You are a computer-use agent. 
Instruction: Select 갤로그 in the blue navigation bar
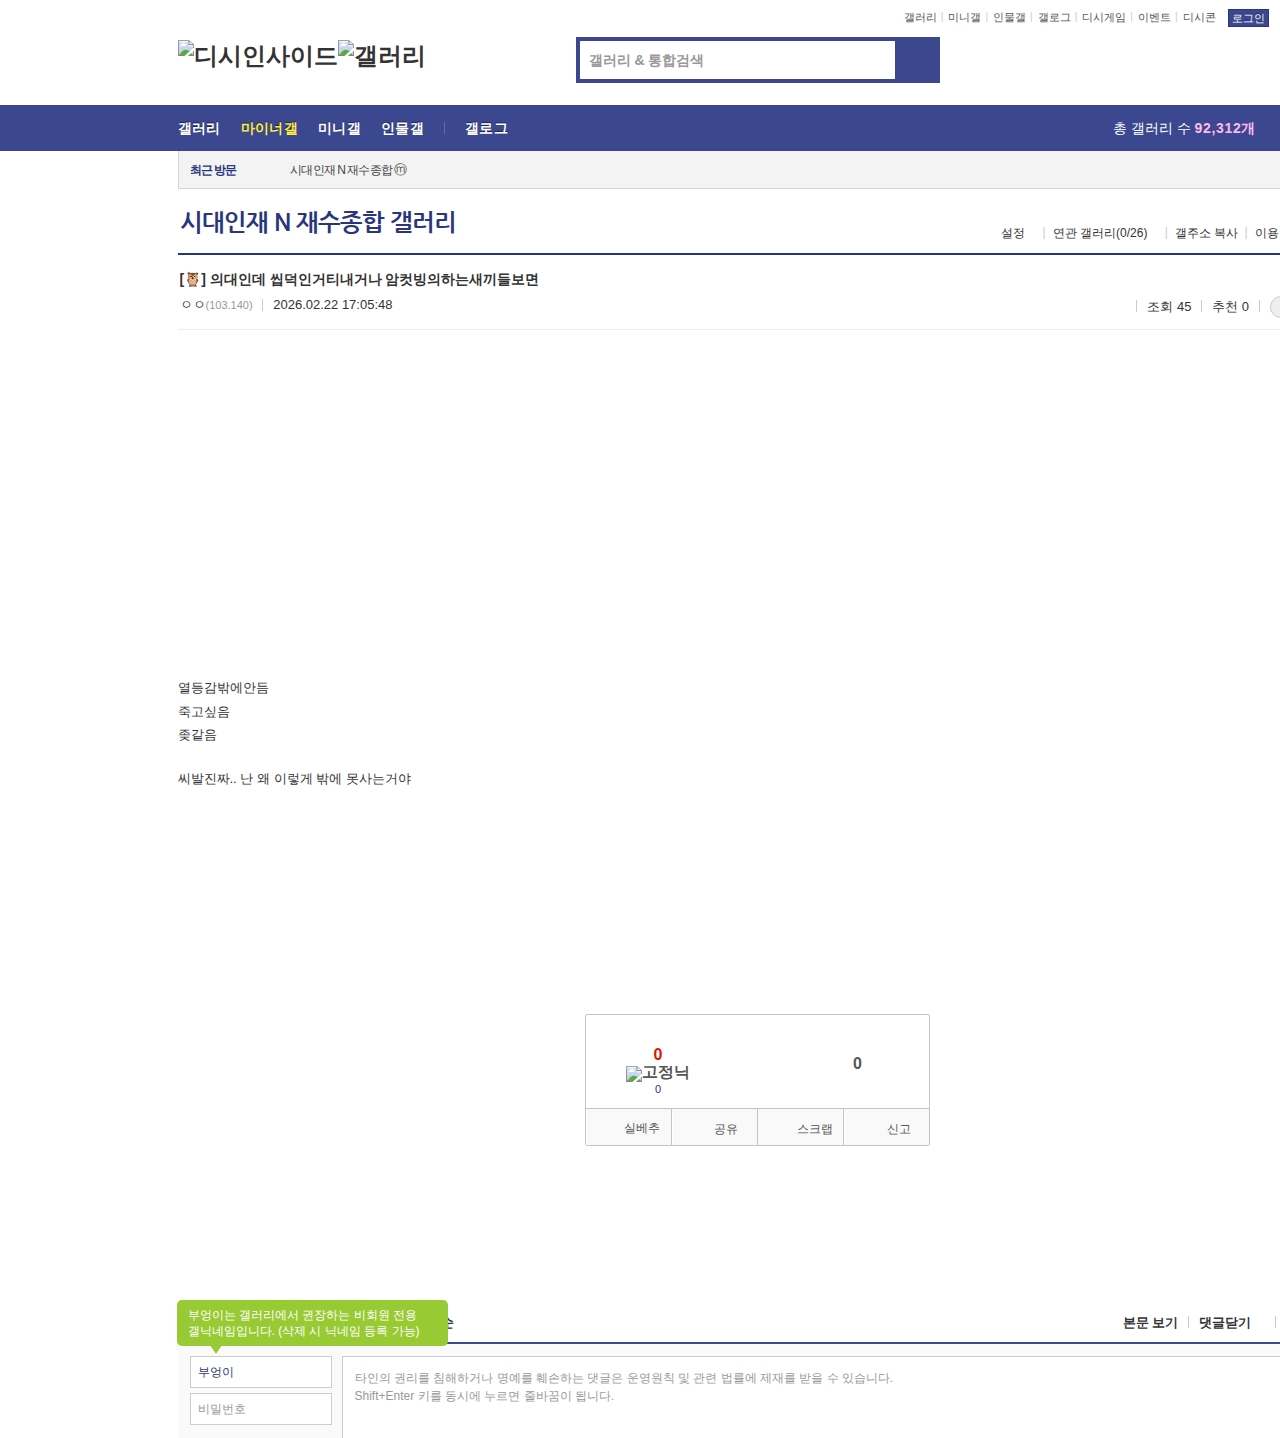(486, 129)
